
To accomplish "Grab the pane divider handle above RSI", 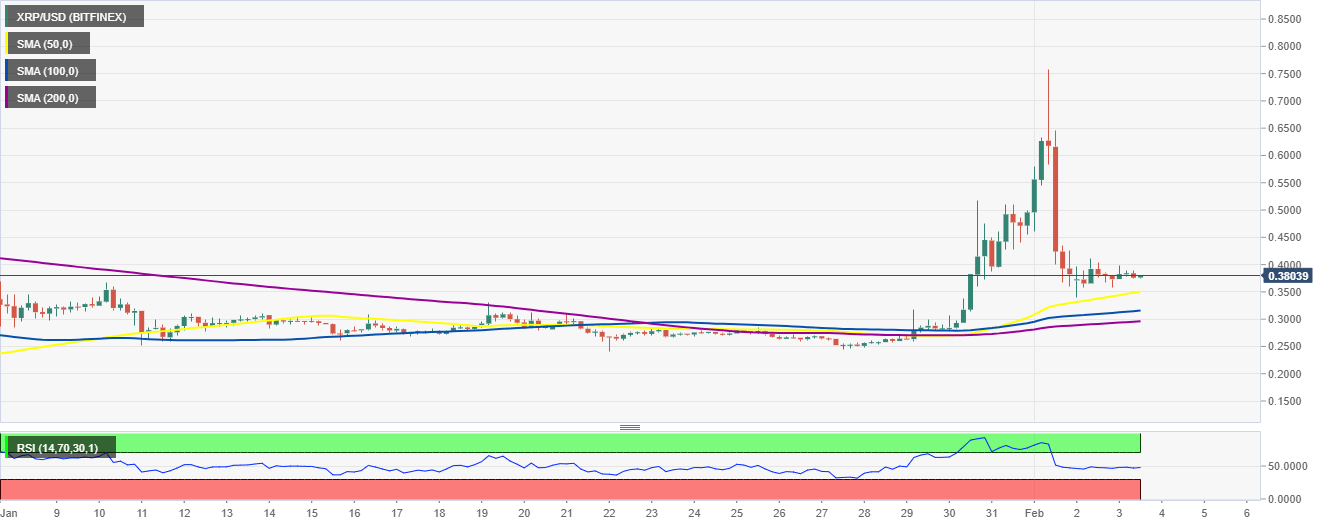I will pyautogui.click(x=630, y=427).
